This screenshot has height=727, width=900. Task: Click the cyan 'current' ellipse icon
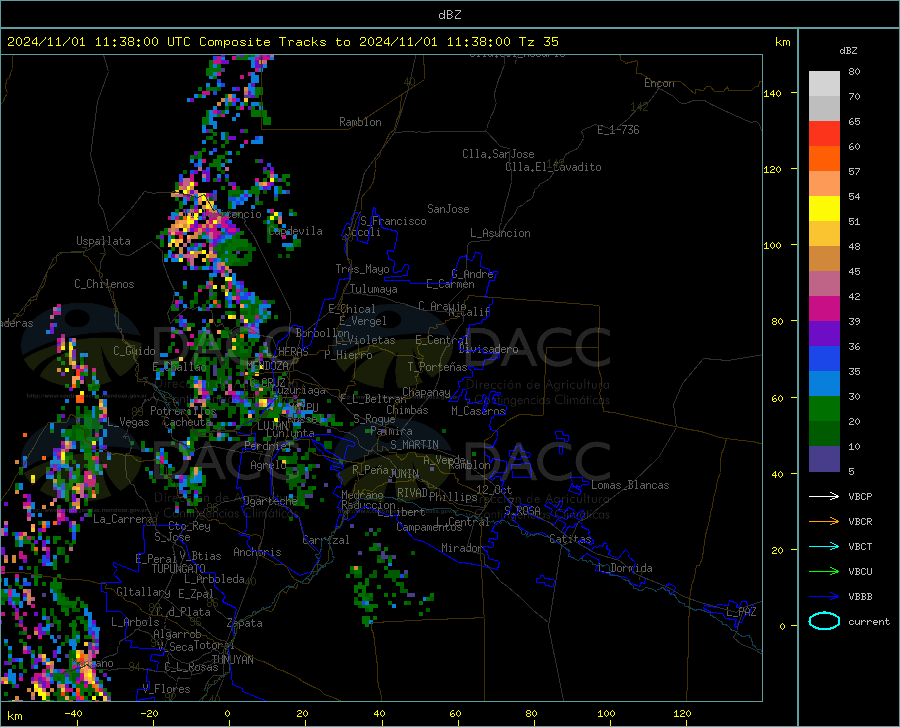[x=824, y=621]
